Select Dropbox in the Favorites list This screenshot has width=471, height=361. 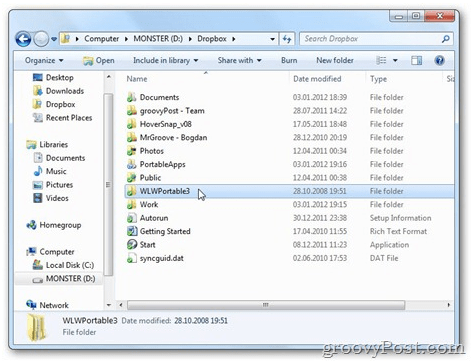(54, 104)
